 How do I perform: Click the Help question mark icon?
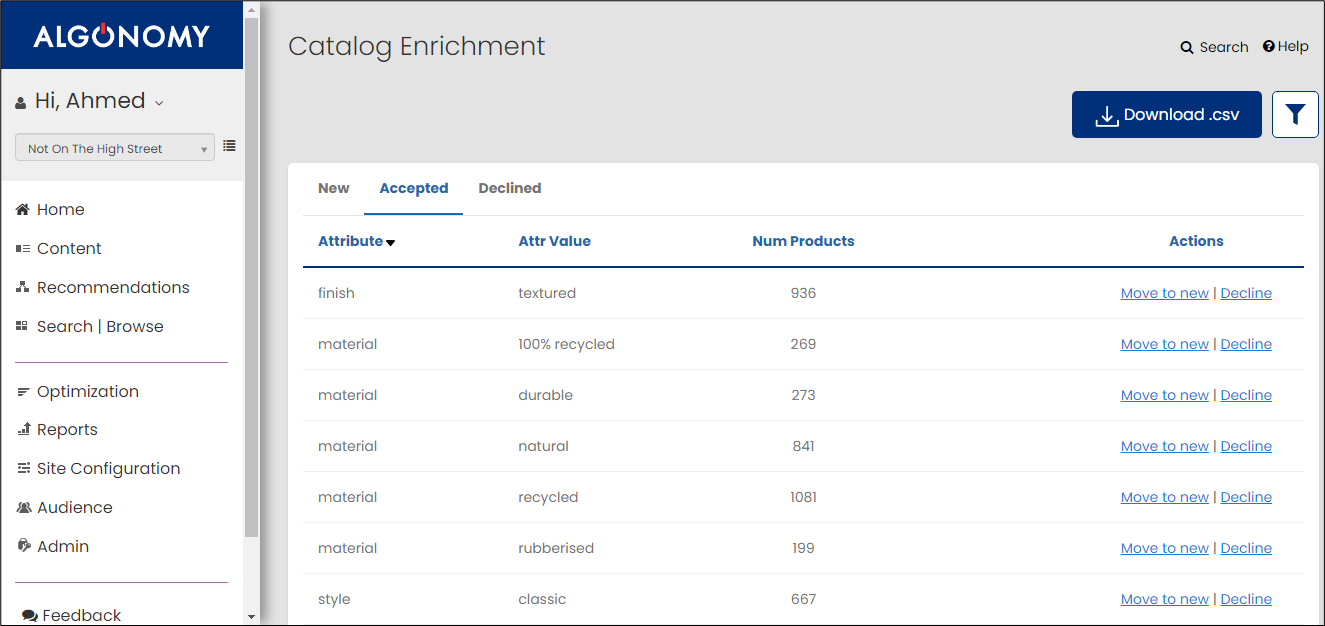[1268, 47]
